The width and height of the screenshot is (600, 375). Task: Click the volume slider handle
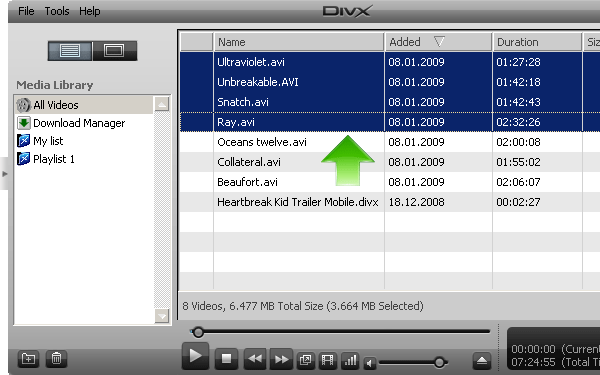[x=440, y=362]
